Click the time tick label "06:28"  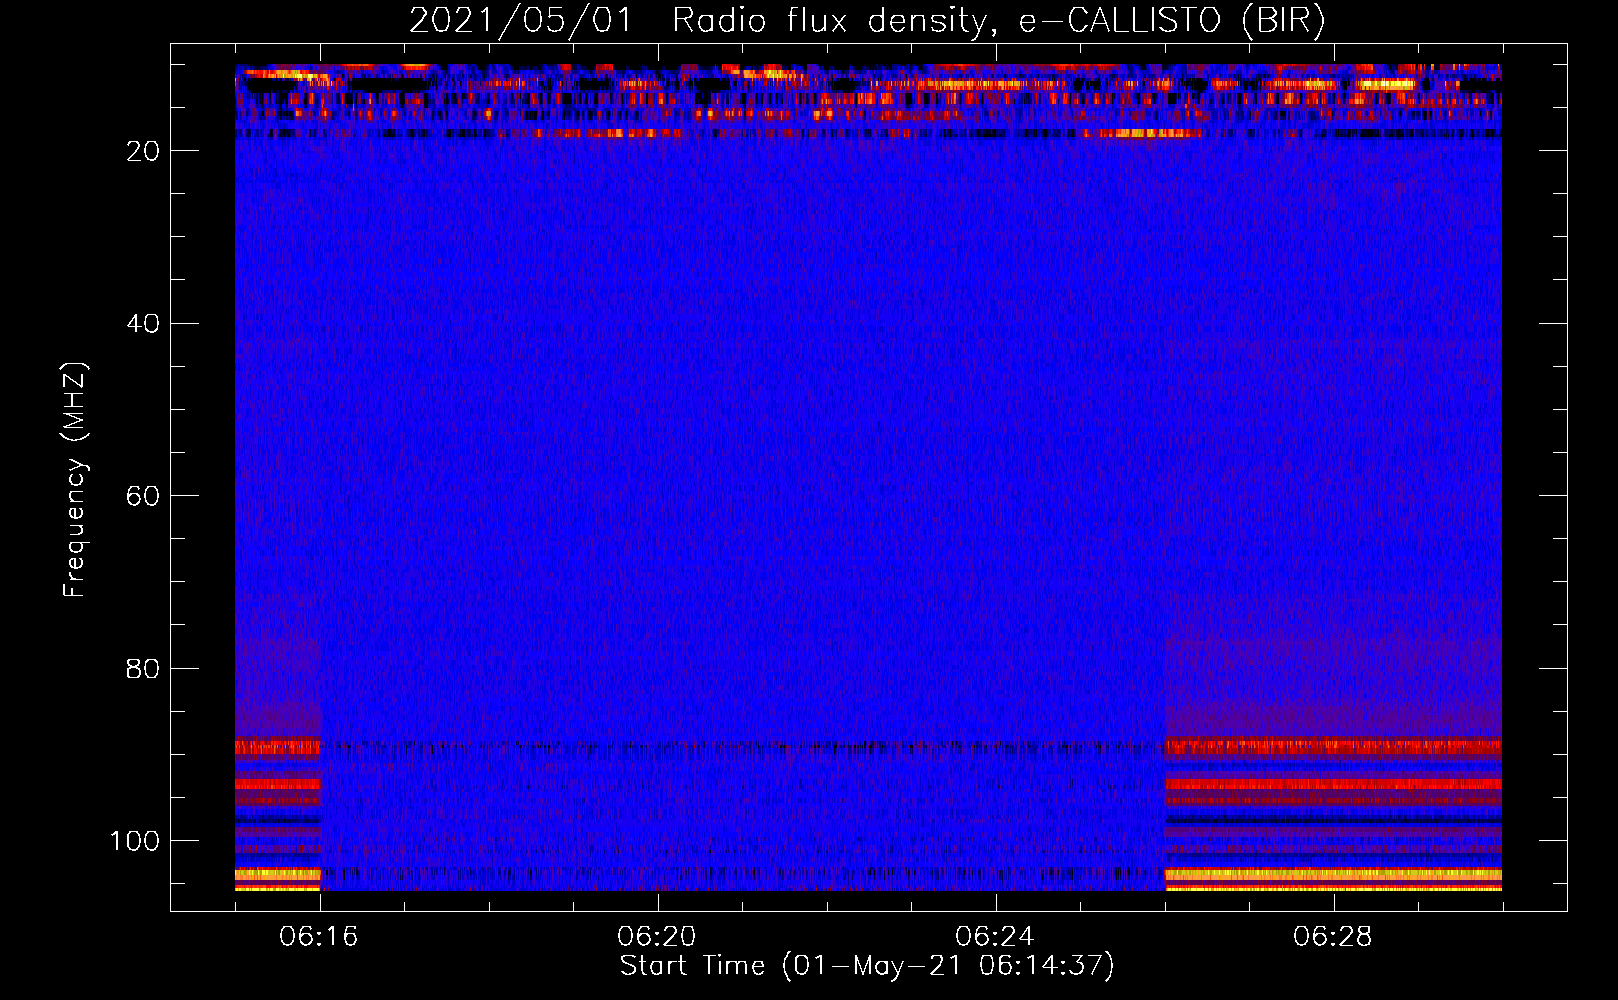1333,936
